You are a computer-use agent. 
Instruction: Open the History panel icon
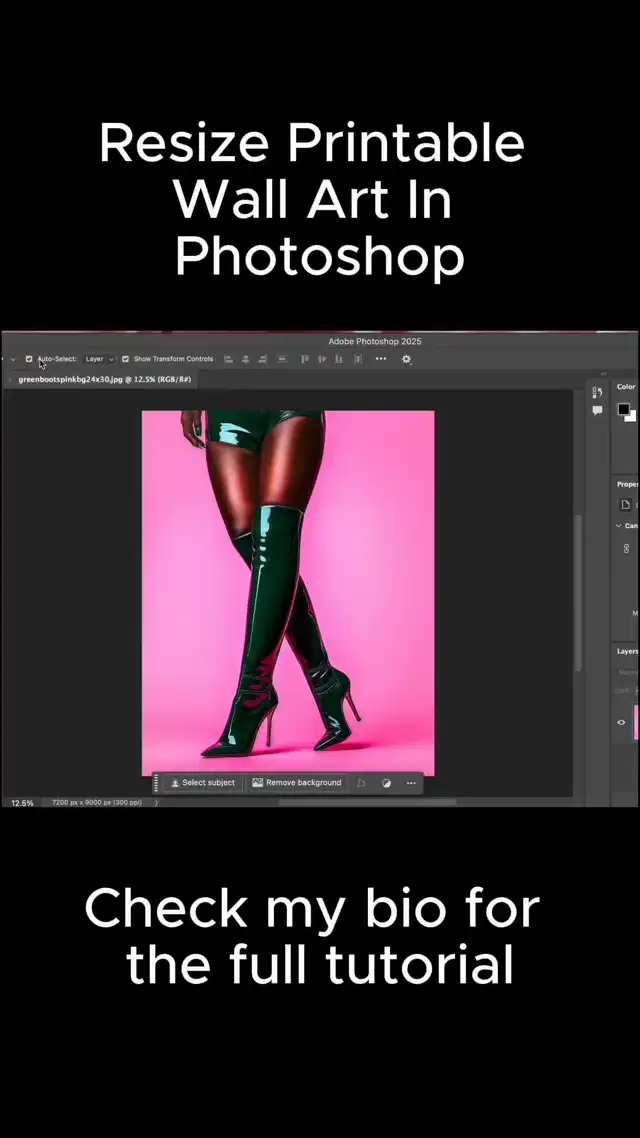[x=597, y=392]
